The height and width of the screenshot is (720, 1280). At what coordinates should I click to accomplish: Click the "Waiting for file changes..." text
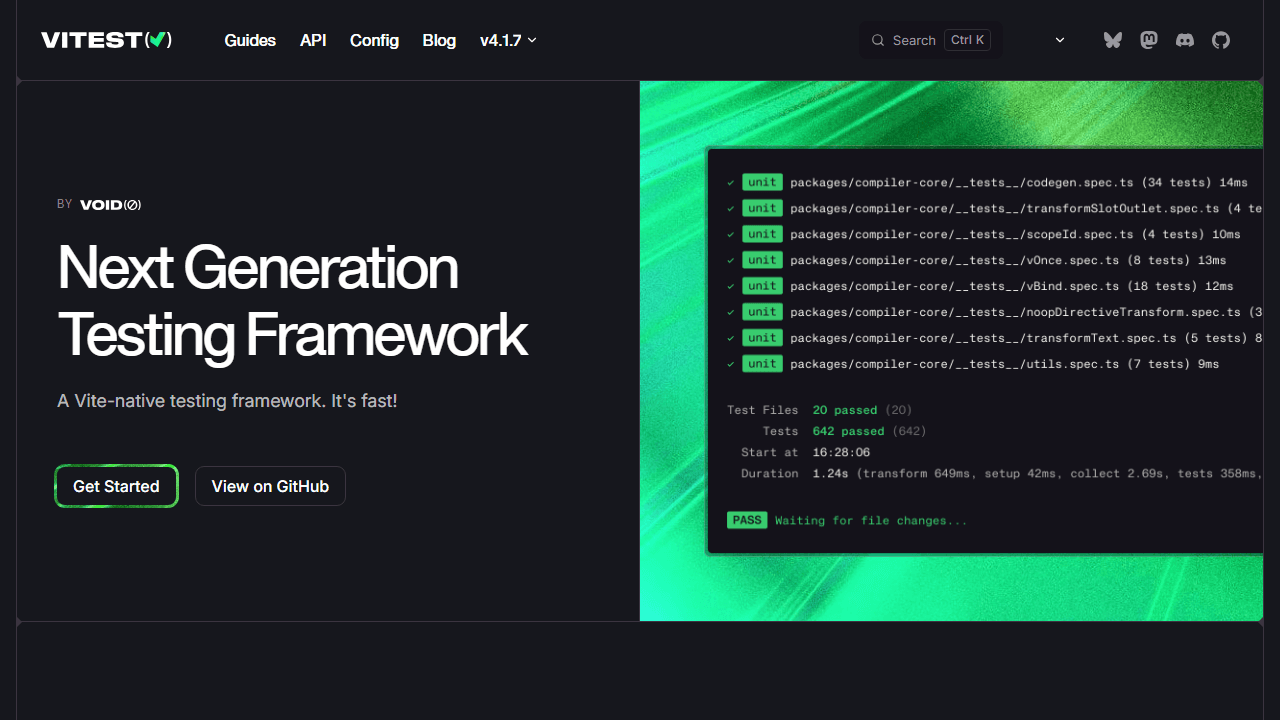pos(871,521)
